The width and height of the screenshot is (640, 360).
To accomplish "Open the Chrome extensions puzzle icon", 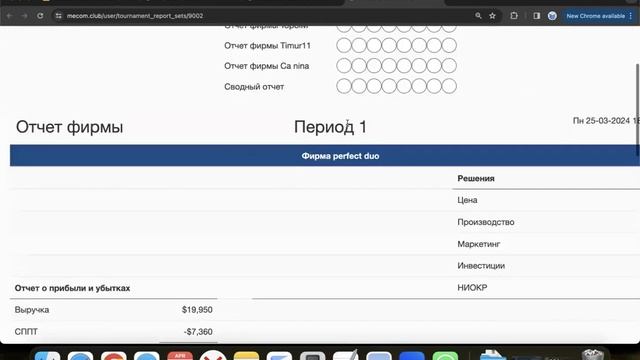I will tap(514, 16).
